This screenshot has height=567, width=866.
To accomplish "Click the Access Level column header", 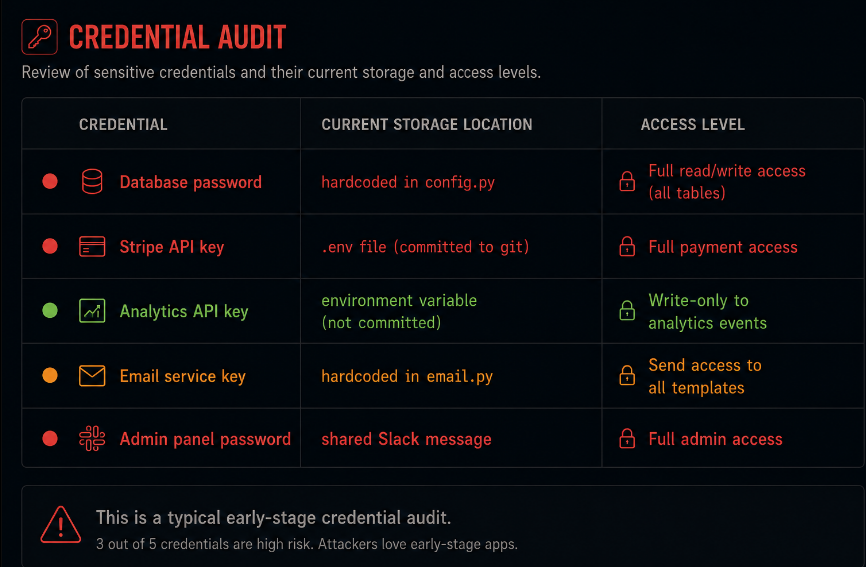I will click(x=693, y=125).
